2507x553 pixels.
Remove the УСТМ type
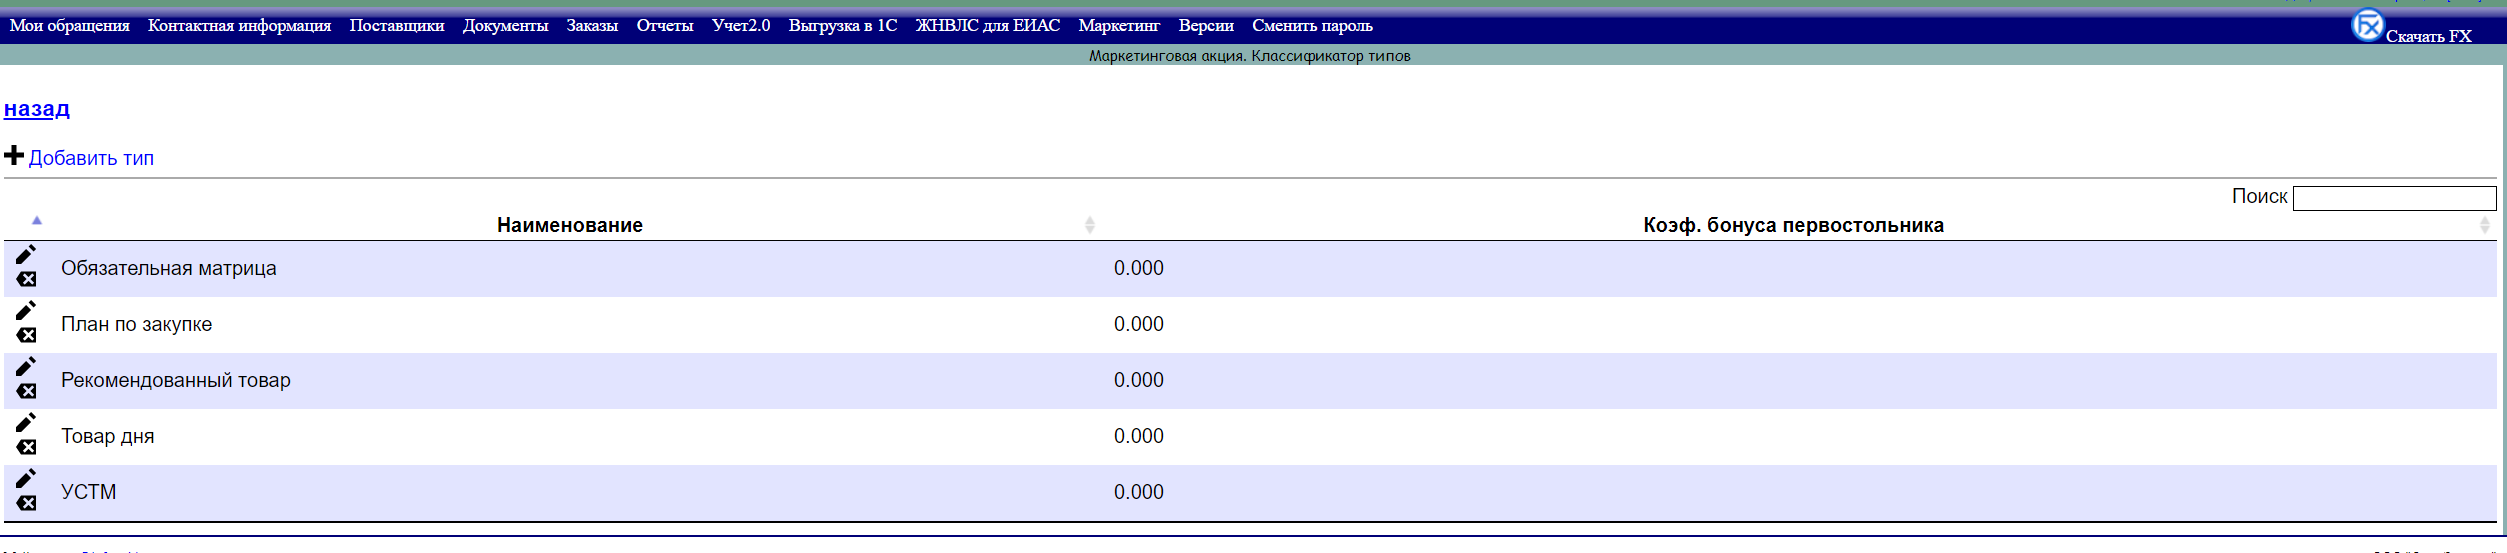(x=27, y=503)
